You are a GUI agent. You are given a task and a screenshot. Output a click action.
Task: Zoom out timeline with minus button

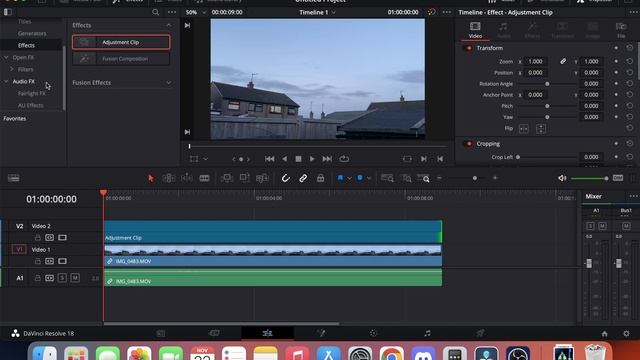[439, 178]
